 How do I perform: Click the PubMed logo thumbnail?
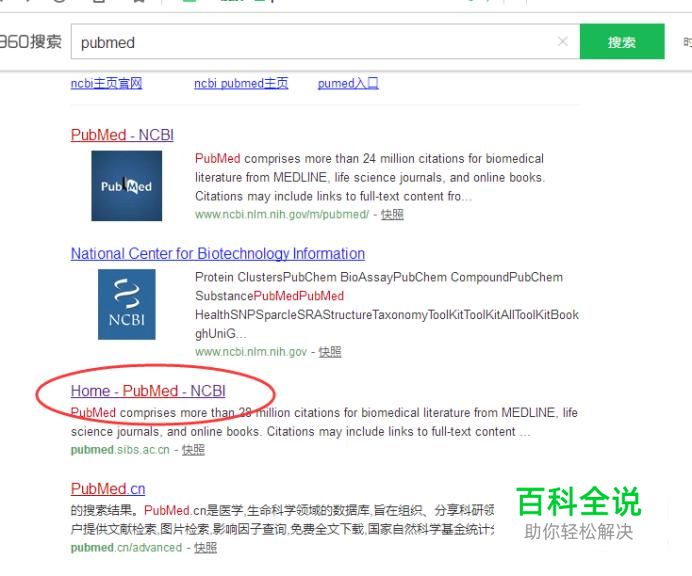[x=127, y=186]
